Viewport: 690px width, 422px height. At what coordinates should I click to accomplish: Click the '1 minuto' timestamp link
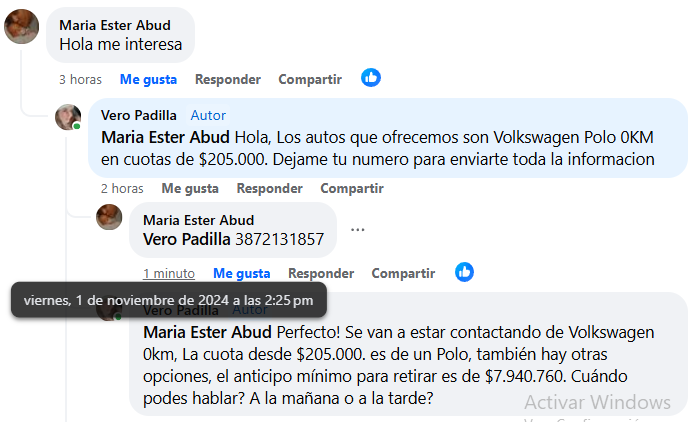coord(168,273)
